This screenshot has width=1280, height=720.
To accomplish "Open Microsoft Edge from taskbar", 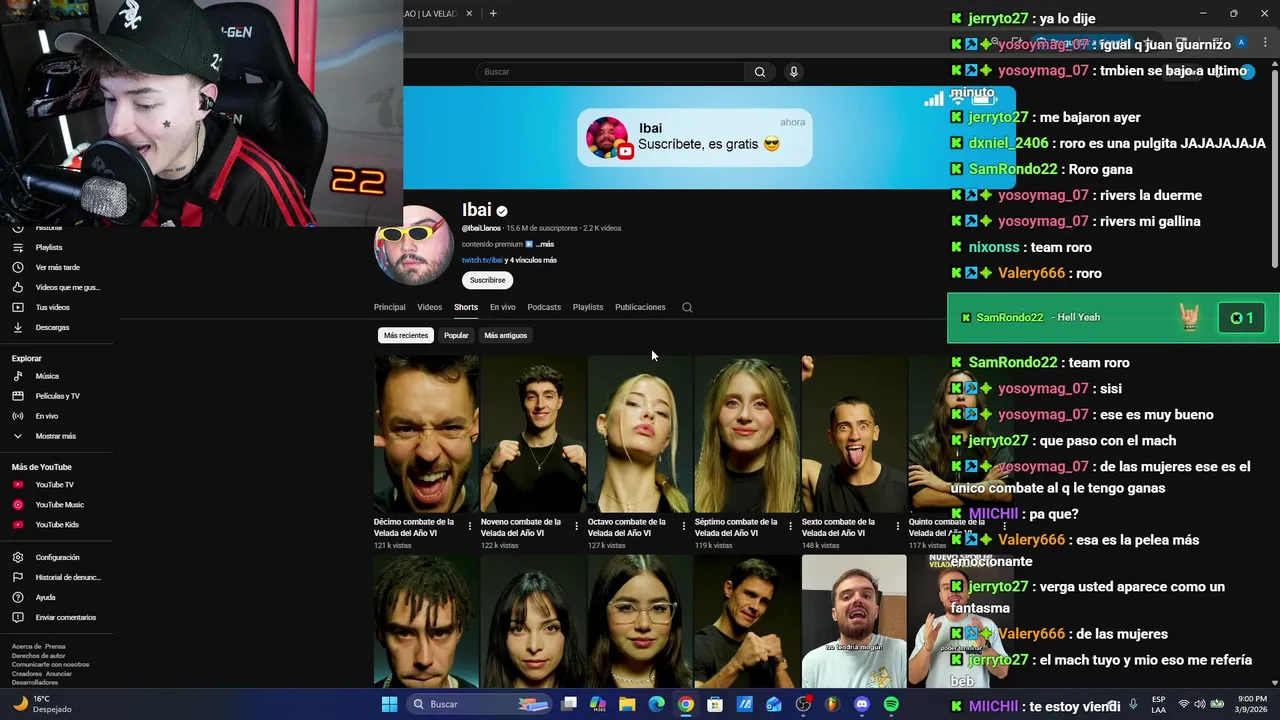I will [x=656, y=704].
